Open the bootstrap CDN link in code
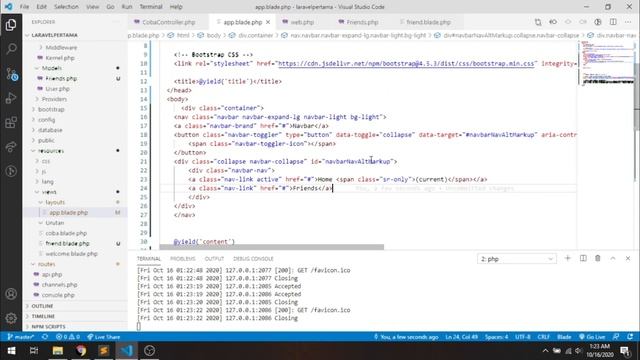 (406, 64)
